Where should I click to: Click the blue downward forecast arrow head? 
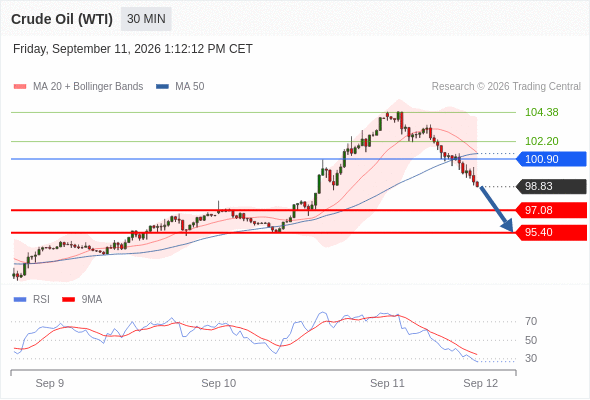[x=508, y=226]
